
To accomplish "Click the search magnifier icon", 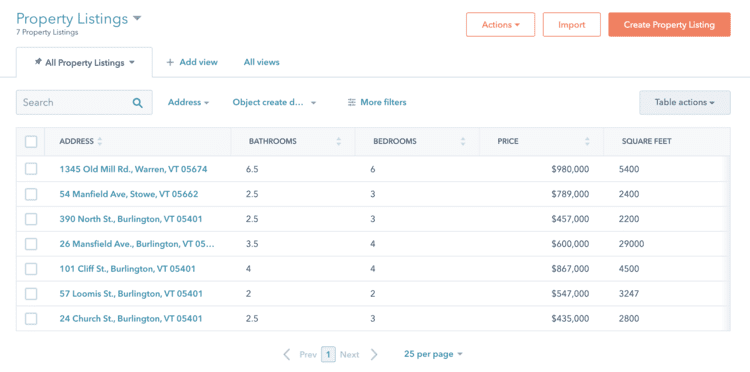I will [137, 102].
